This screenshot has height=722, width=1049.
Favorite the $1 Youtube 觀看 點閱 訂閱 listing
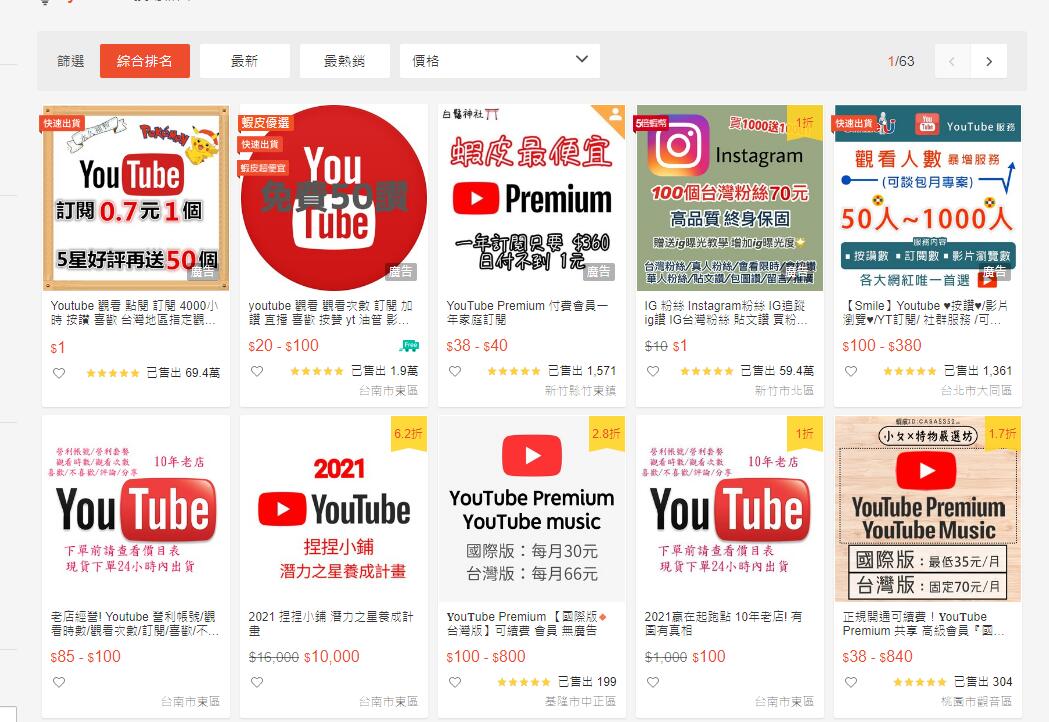pyautogui.click(x=59, y=373)
